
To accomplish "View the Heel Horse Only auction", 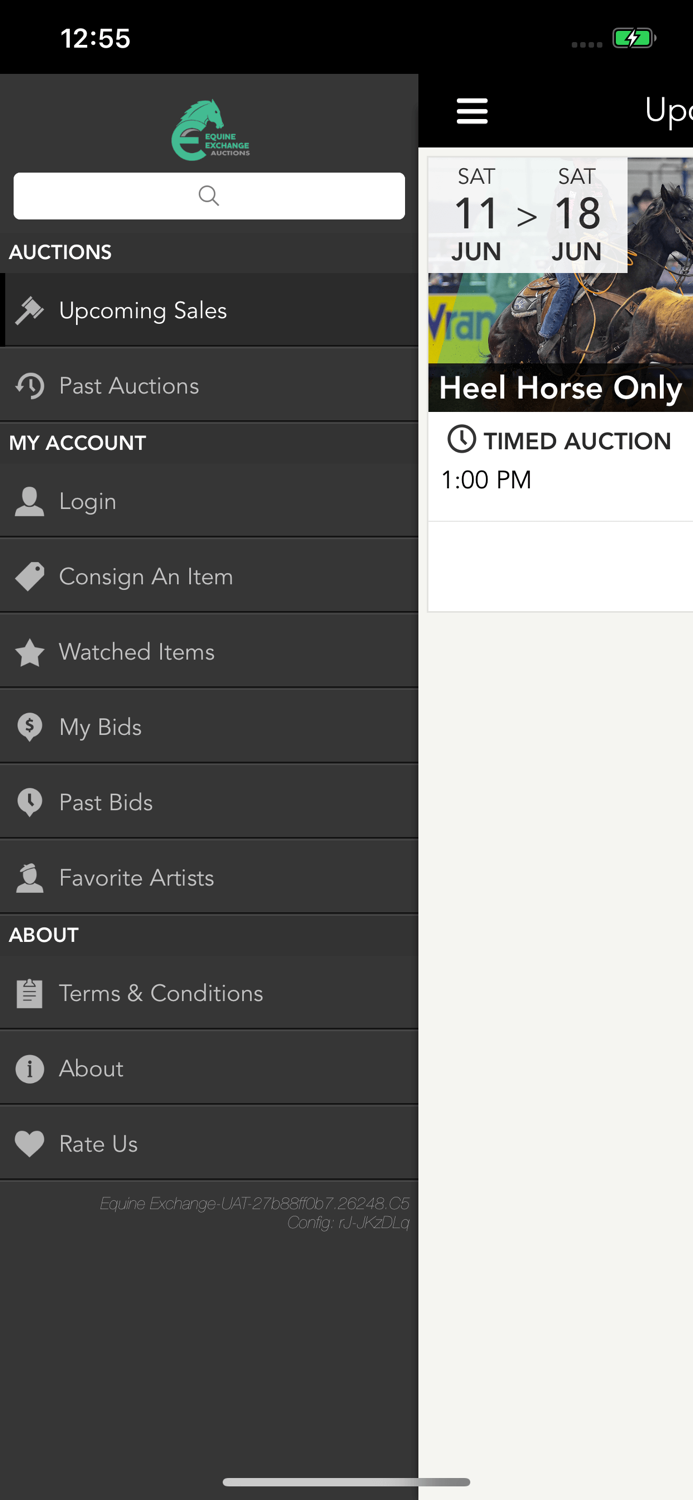I will (561, 388).
